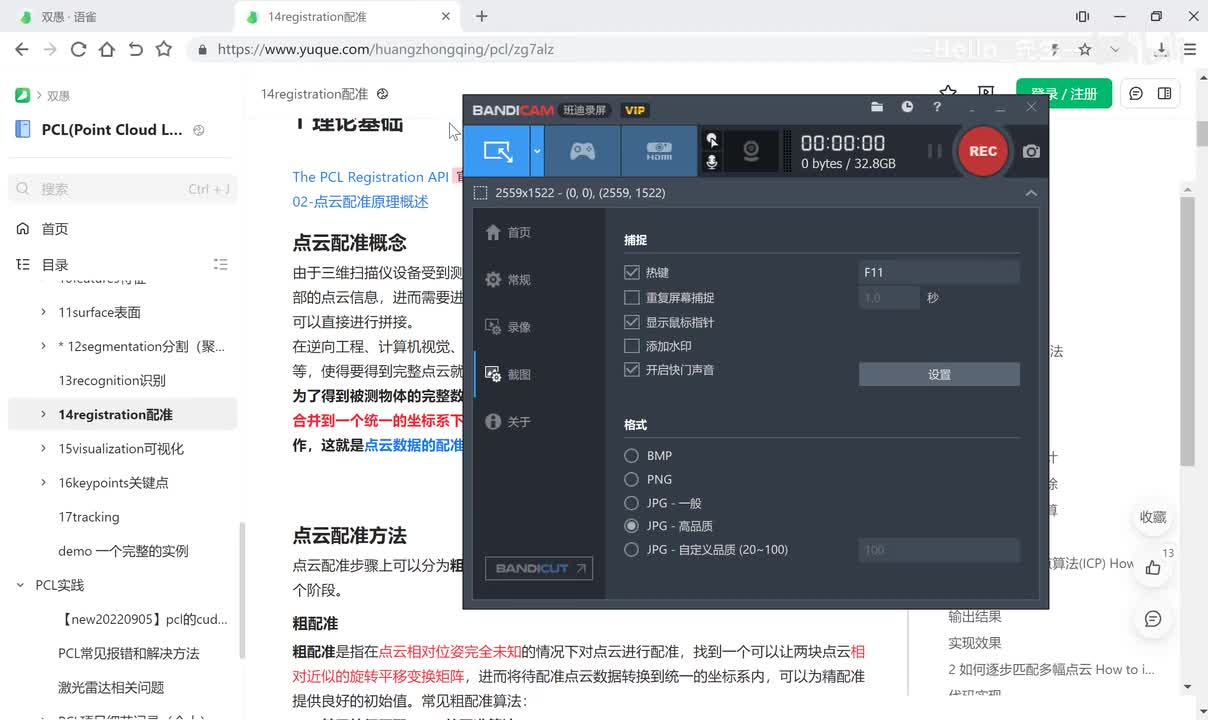Collapse the Bandicam capture area bar

pyautogui.click(x=1031, y=193)
